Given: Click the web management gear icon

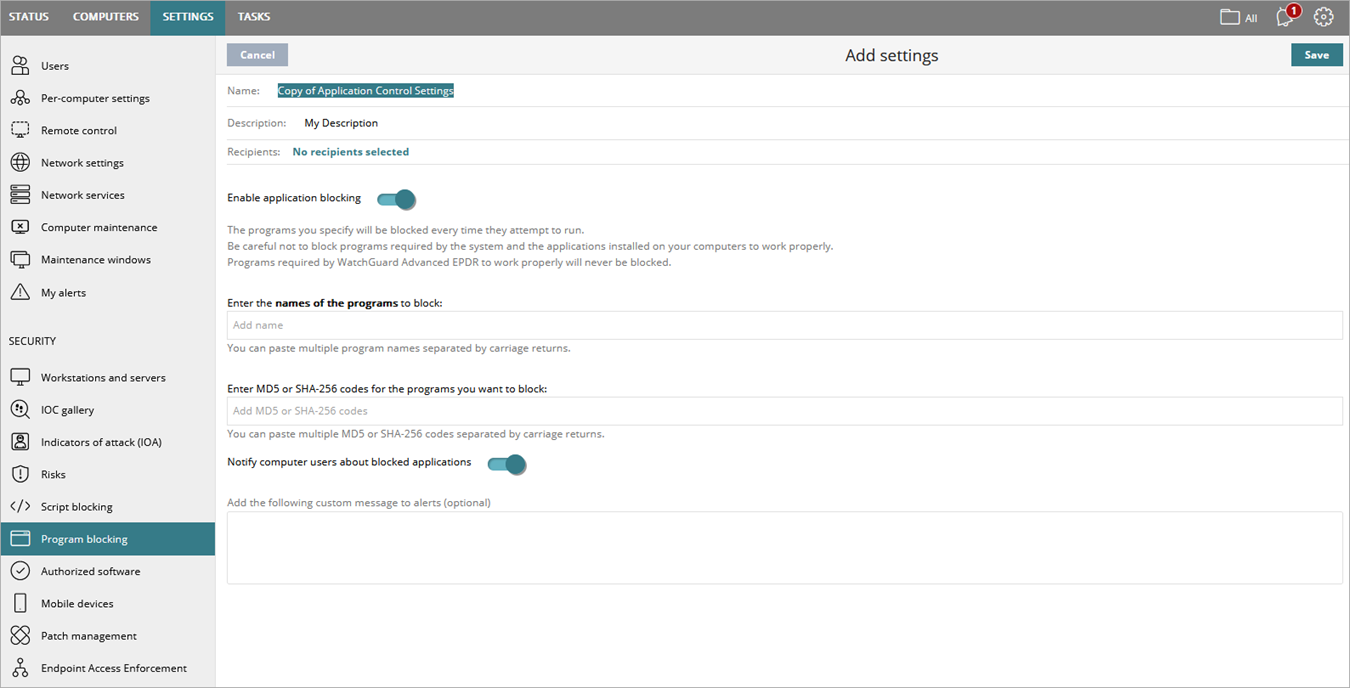Looking at the screenshot, I should [1324, 17].
